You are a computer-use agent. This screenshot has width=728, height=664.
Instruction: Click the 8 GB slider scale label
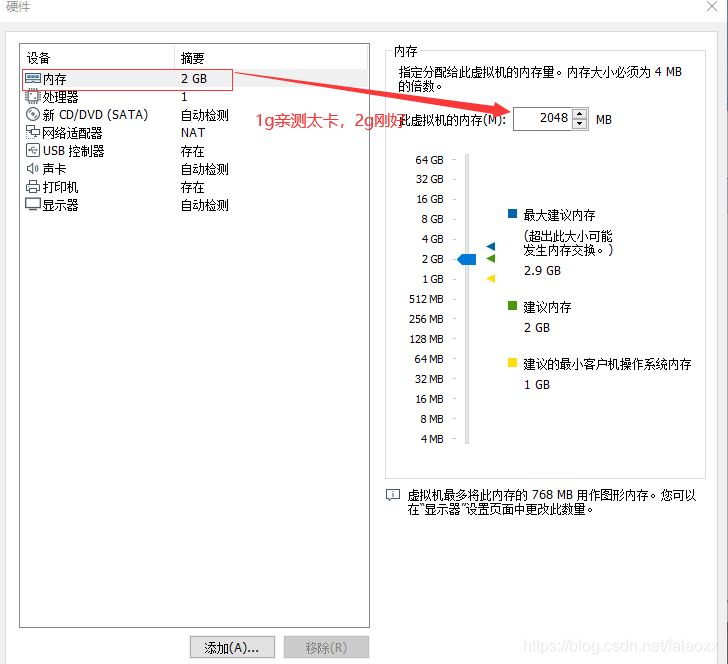click(432, 219)
